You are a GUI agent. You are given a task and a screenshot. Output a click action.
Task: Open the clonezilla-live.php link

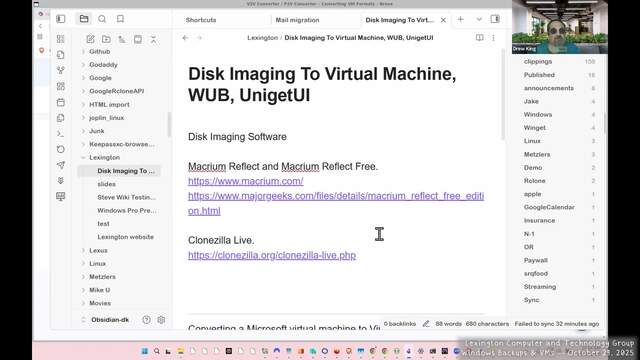pos(272,256)
